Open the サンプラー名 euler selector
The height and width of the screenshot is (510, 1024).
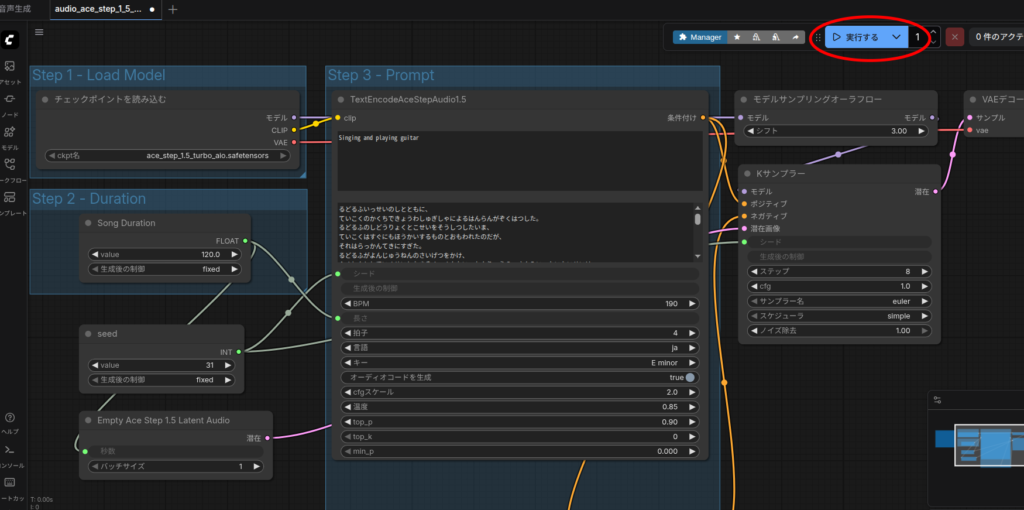click(840, 300)
